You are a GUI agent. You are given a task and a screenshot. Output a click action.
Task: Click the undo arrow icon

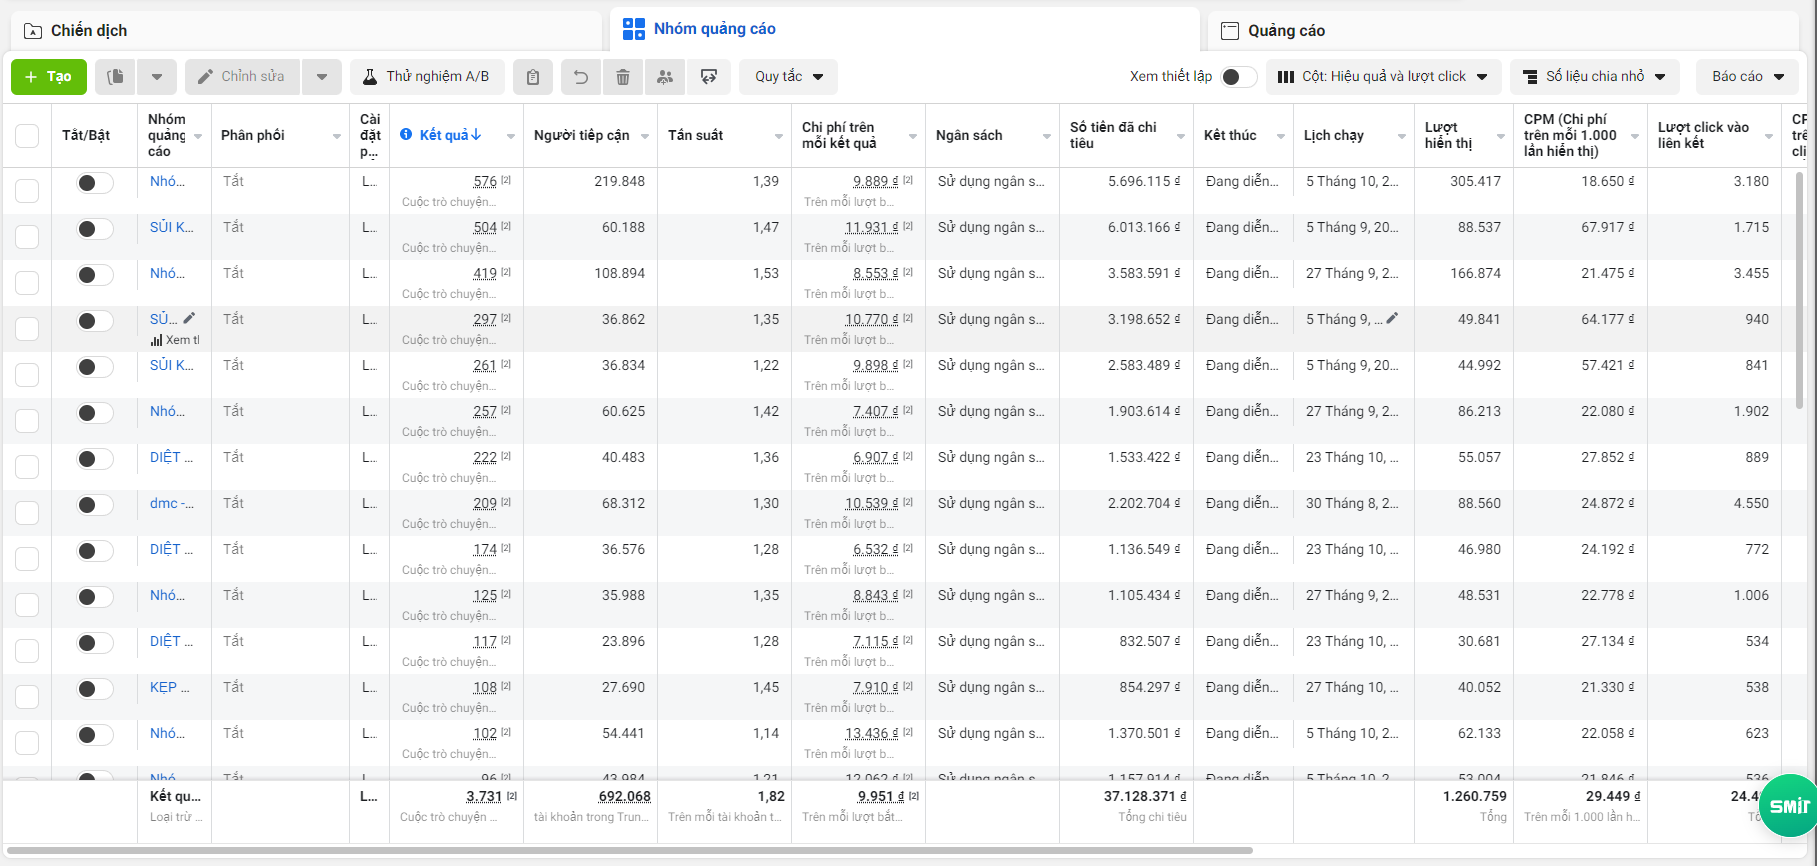click(x=580, y=77)
